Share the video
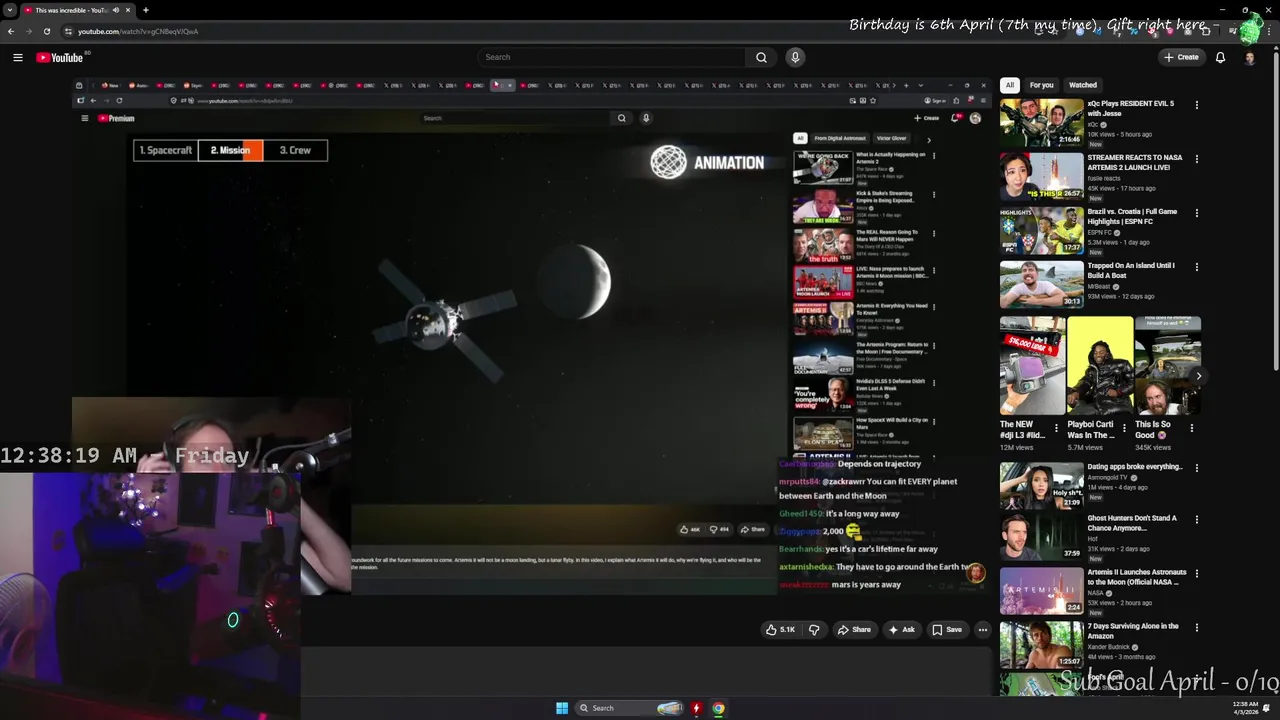1280x720 pixels. [x=854, y=630]
